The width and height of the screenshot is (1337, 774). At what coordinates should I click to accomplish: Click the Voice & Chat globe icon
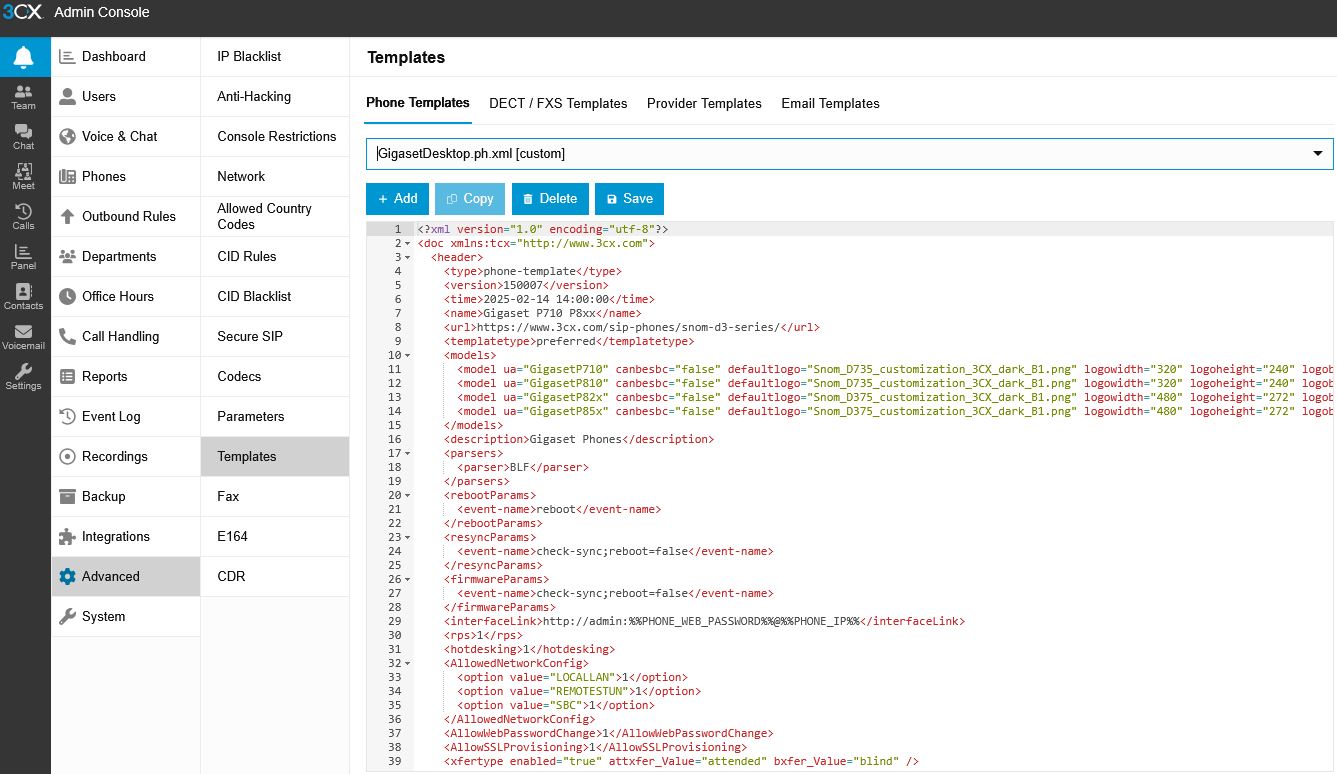click(x=67, y=137)
